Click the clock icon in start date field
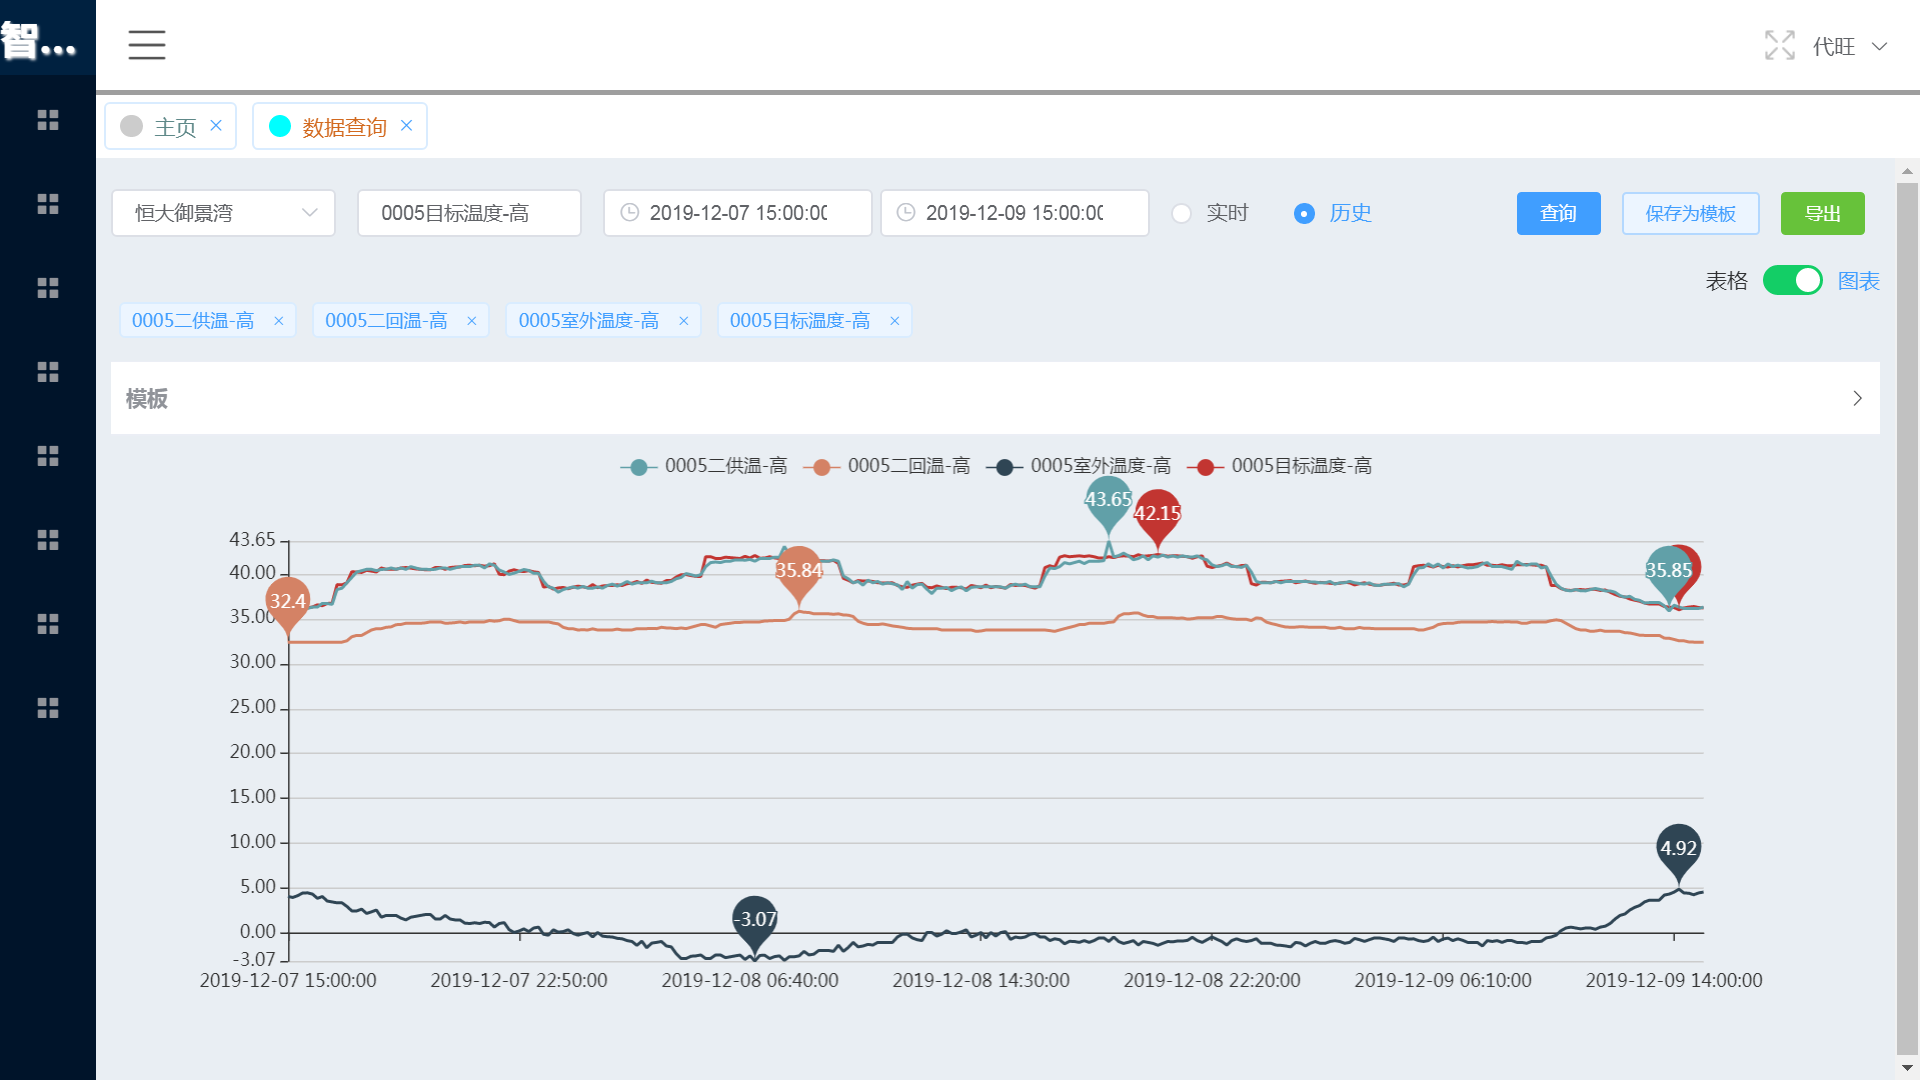This screenshot has height=1080, width=1920. tap(628, 213)
